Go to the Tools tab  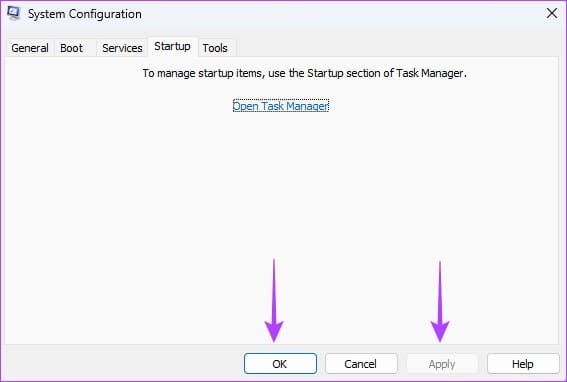pos(215,48)
